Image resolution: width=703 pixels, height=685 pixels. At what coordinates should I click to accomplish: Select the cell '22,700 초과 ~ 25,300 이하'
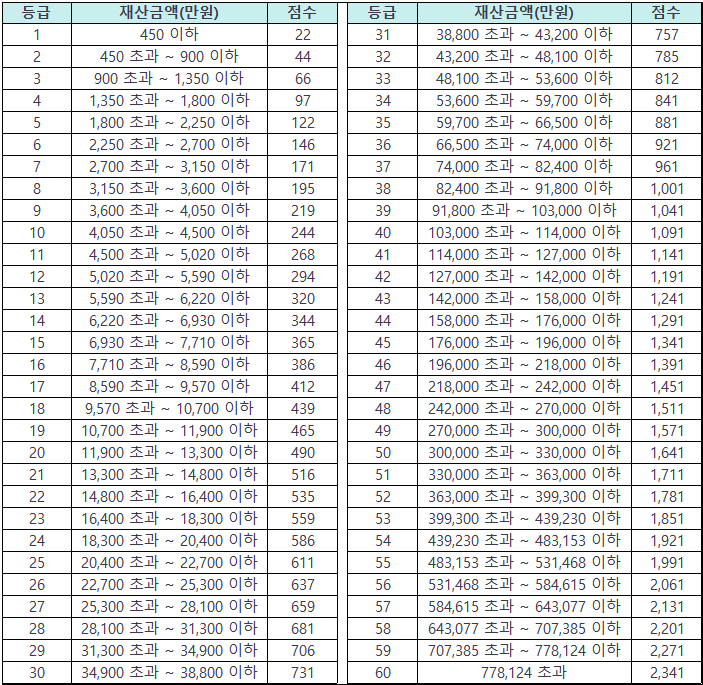click(x=169, y=584)
